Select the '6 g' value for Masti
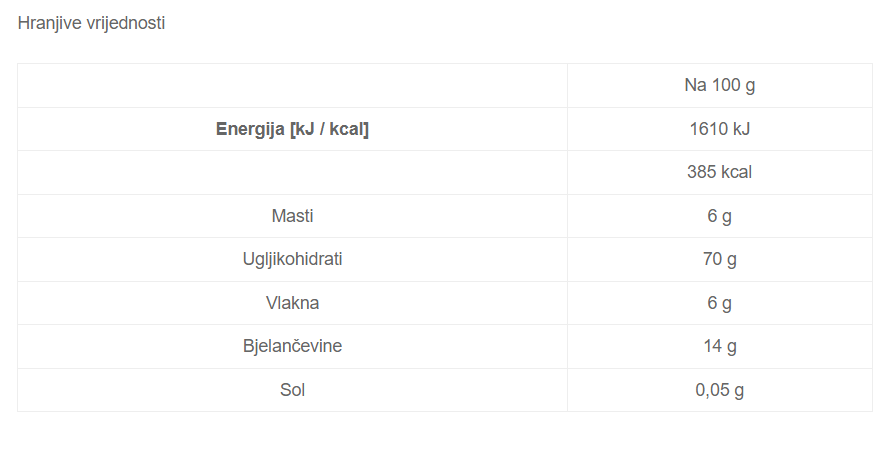Screen dimensions: 885x452 click(x=719, y=216)
